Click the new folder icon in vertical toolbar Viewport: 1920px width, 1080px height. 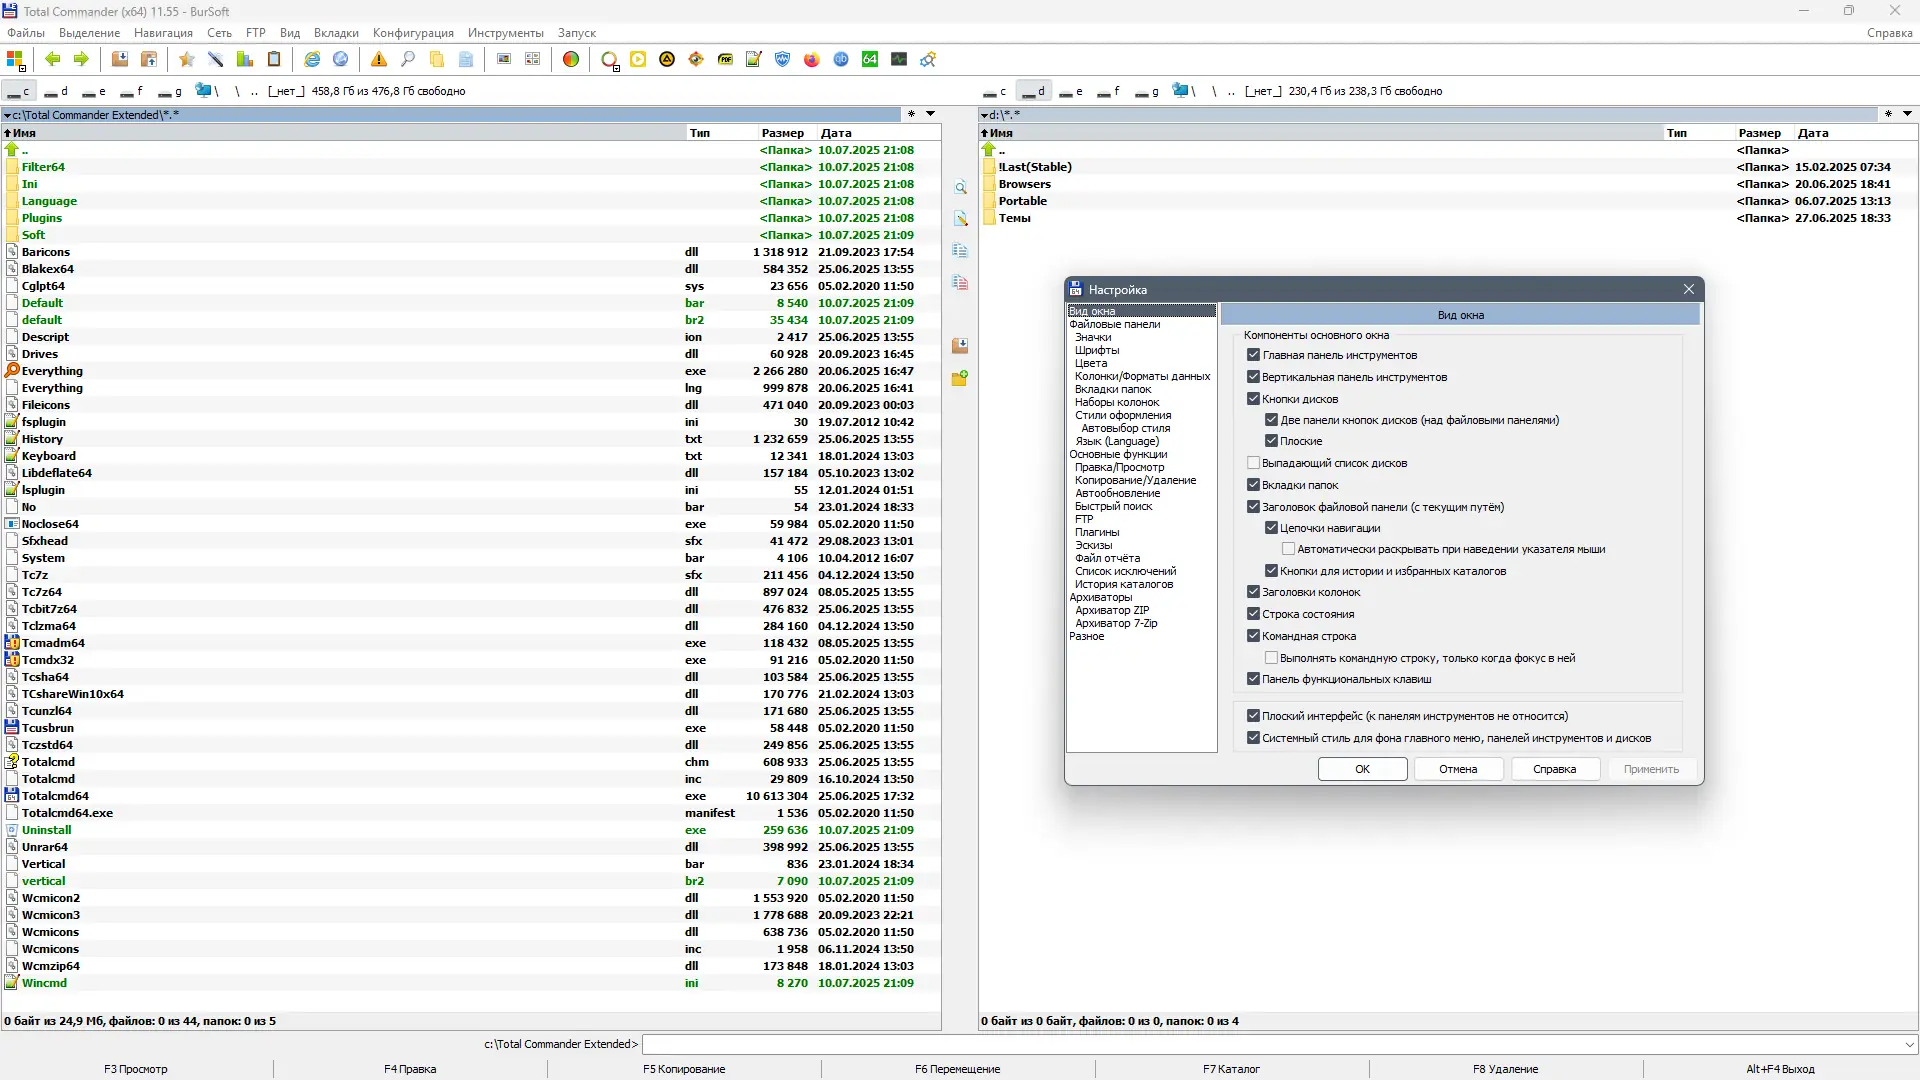click(960, 379)
